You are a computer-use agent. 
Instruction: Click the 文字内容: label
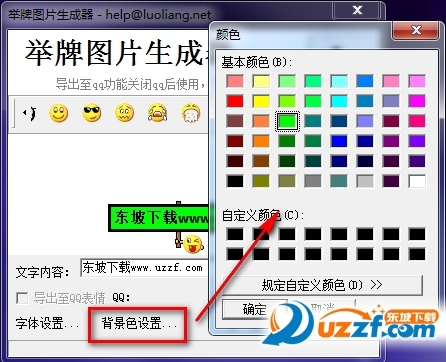click(43, 272)
